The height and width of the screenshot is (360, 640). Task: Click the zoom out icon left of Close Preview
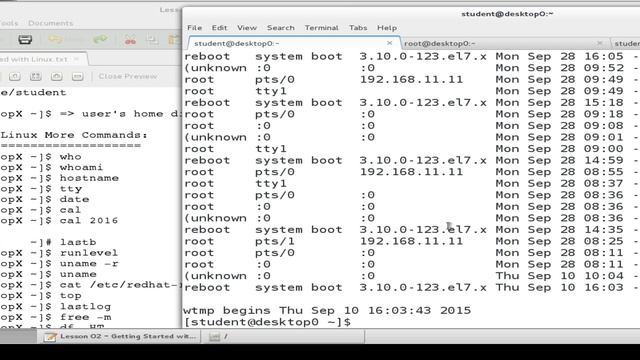(78, 76)
